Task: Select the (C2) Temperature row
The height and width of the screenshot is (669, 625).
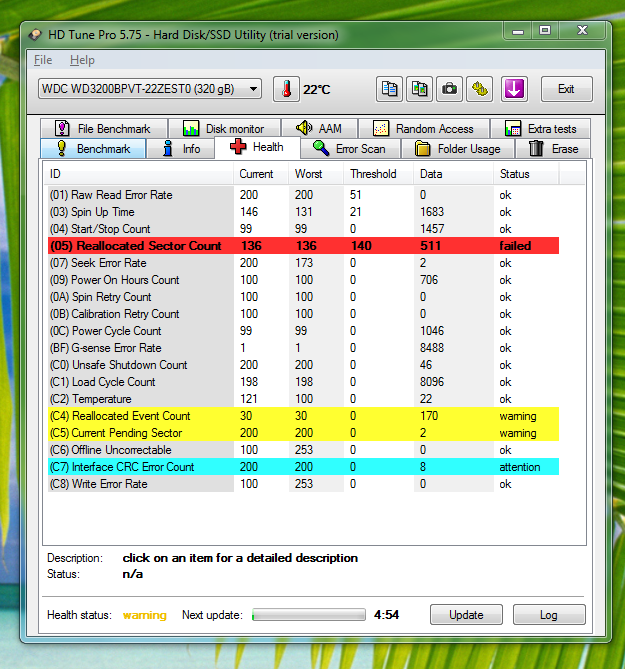Action: [303, 399]
